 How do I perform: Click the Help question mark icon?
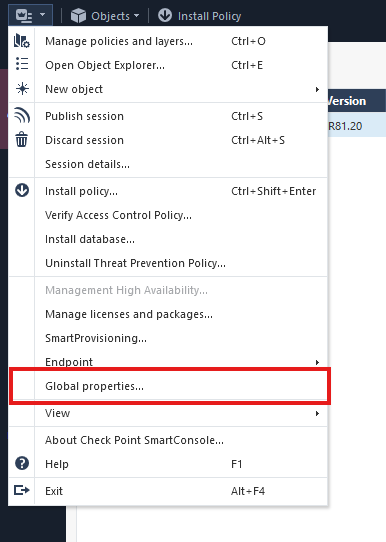pos(22,463)
